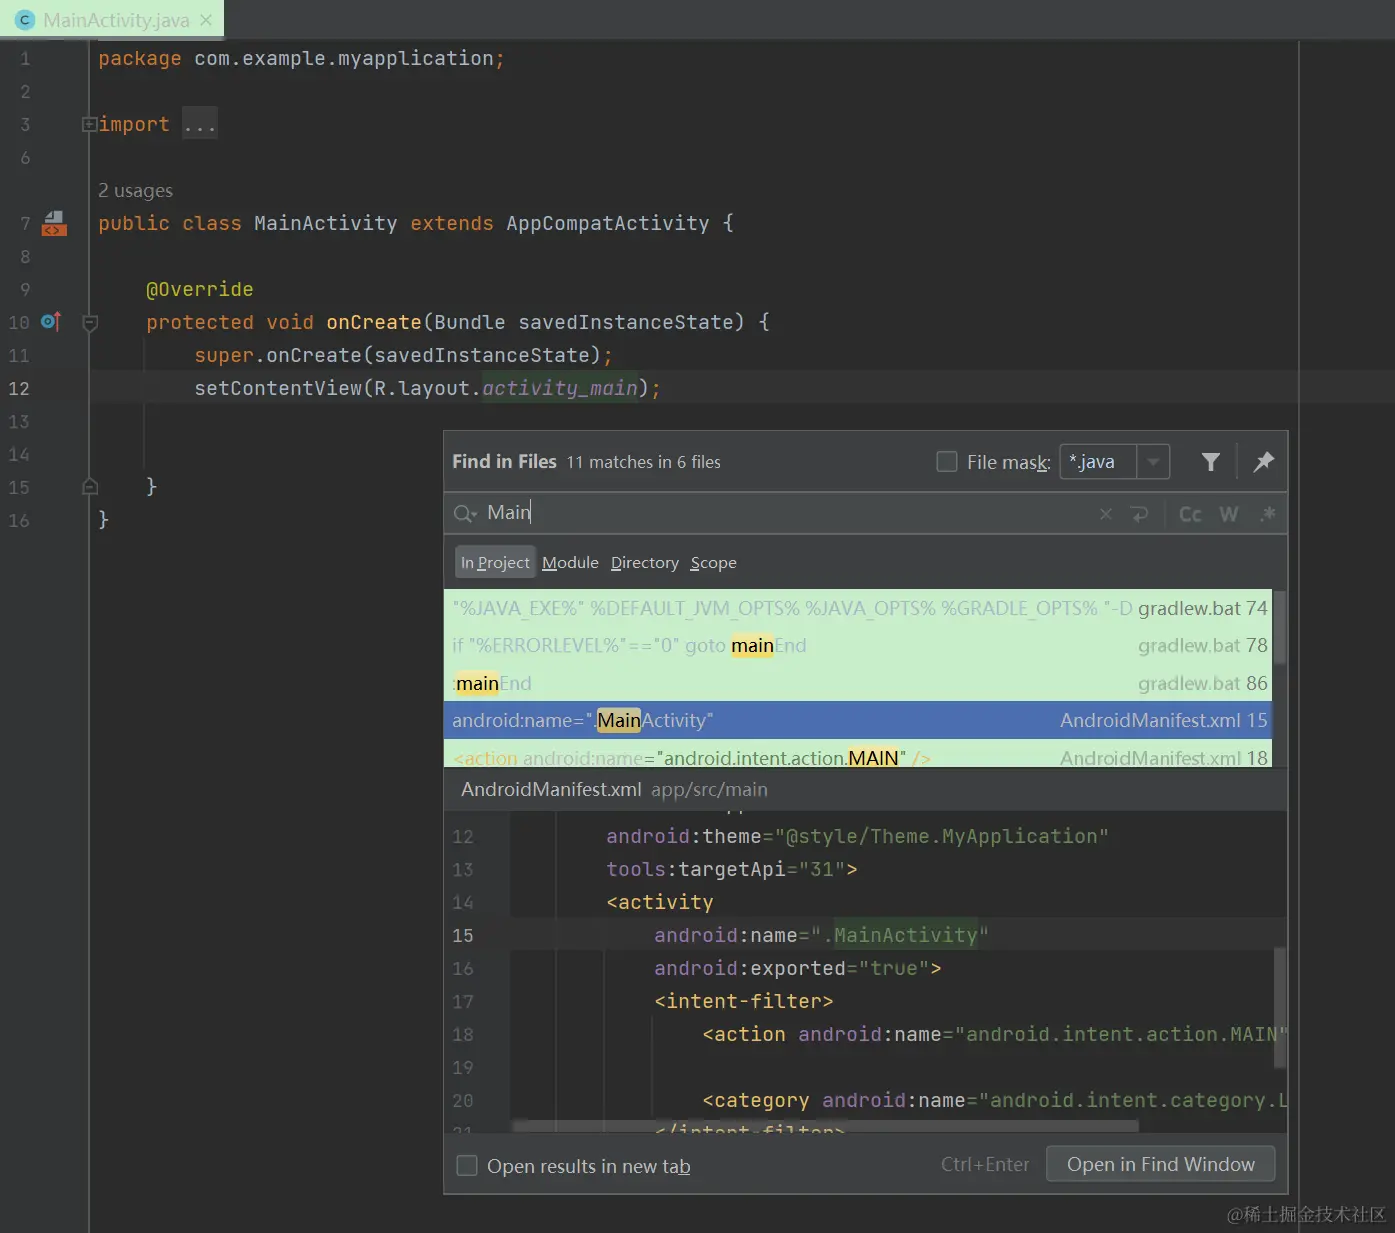Click the file mask *.java field
The width and height of the screenshot is (1395, 1233).
[x=1098, y=461]
